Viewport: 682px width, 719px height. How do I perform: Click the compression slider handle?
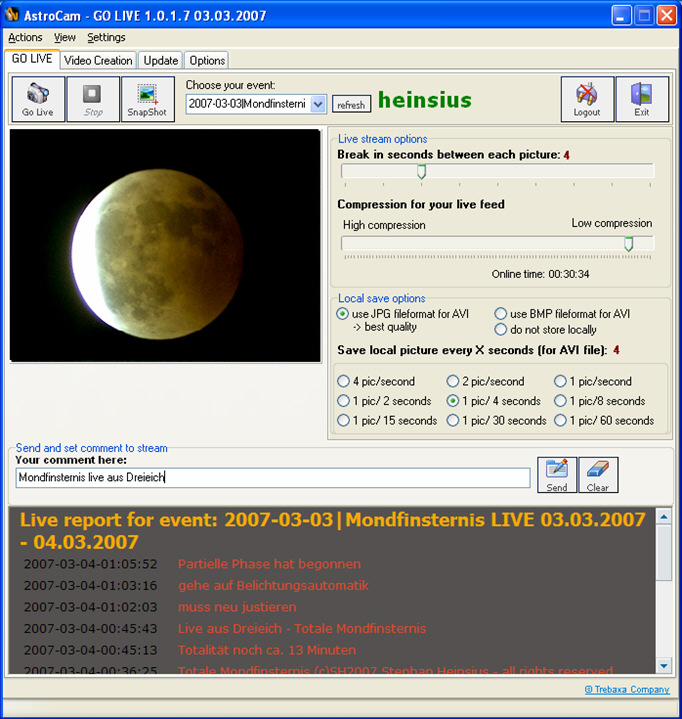click(628, 244)
